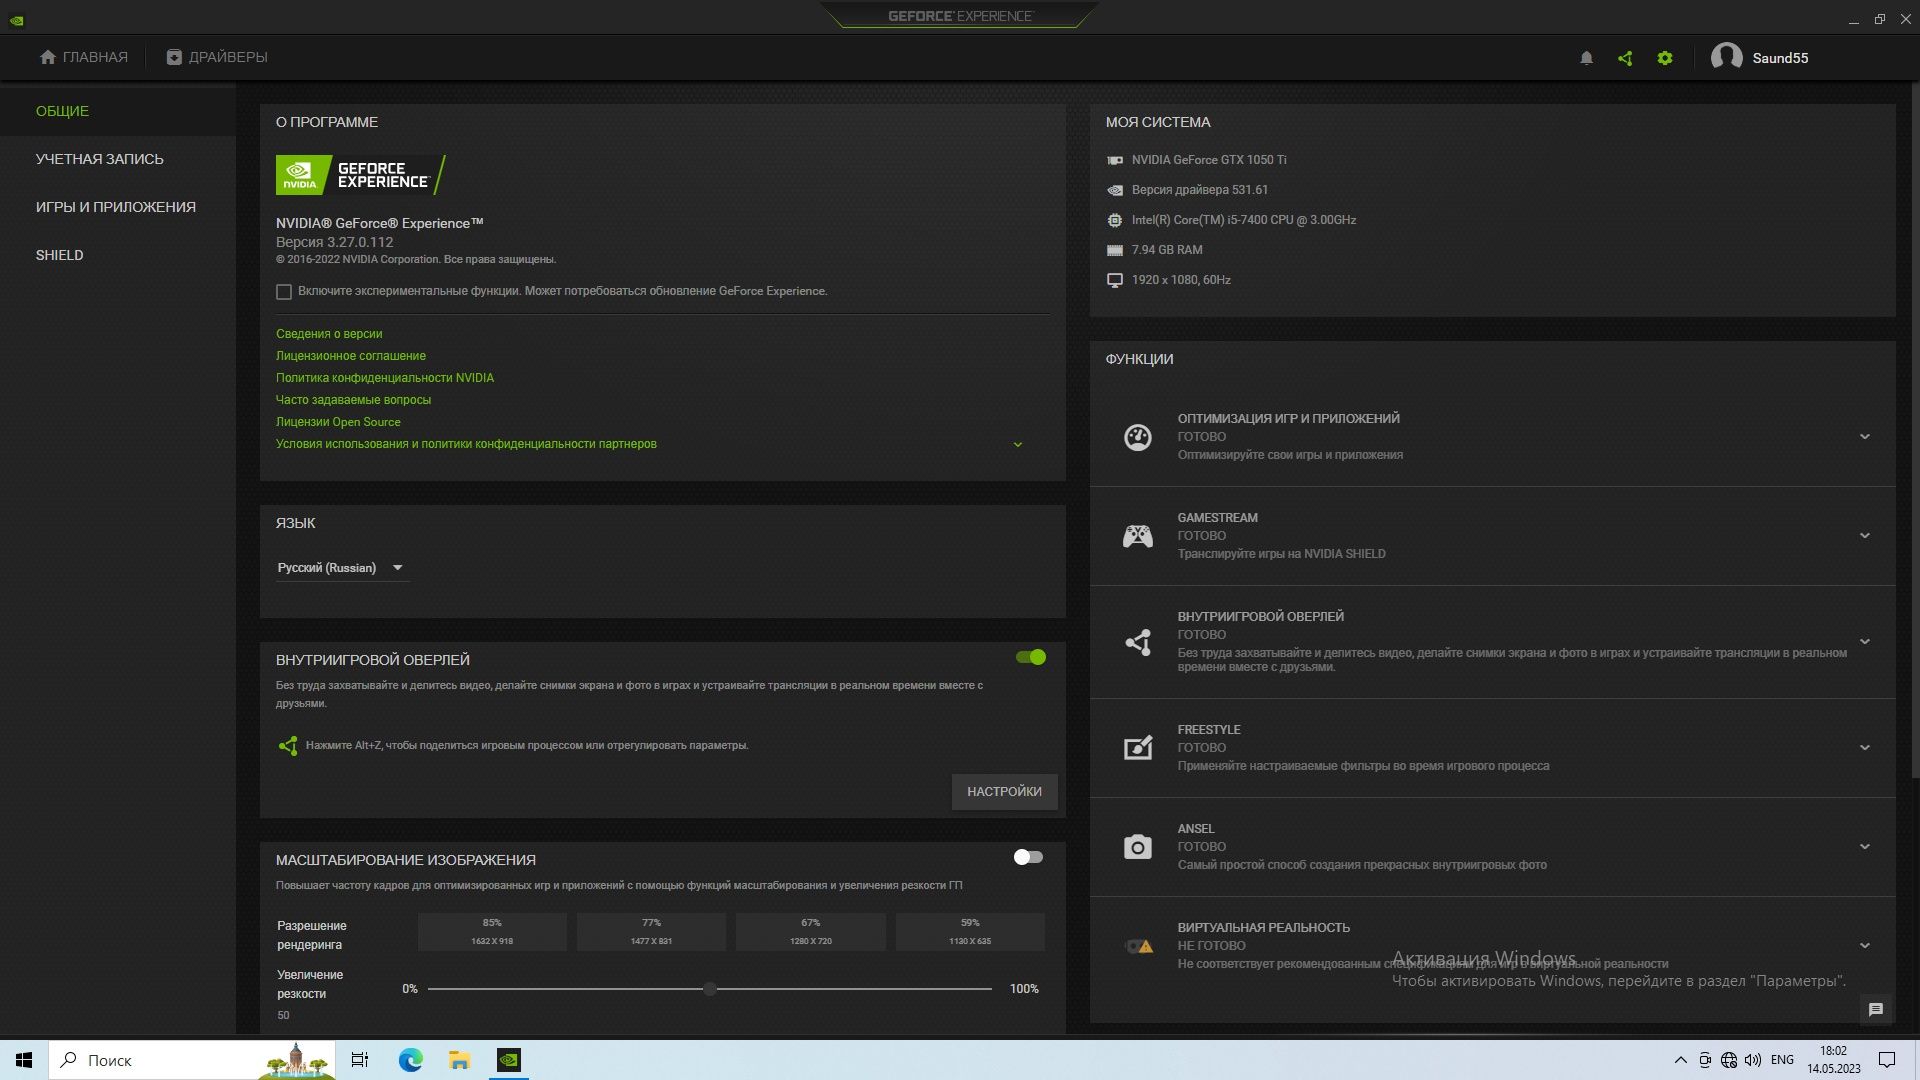The width and height of the screenshot is (1920, 1080).
Task: Click the speedometer icon for game optimization
Action: coord(1138,437)
